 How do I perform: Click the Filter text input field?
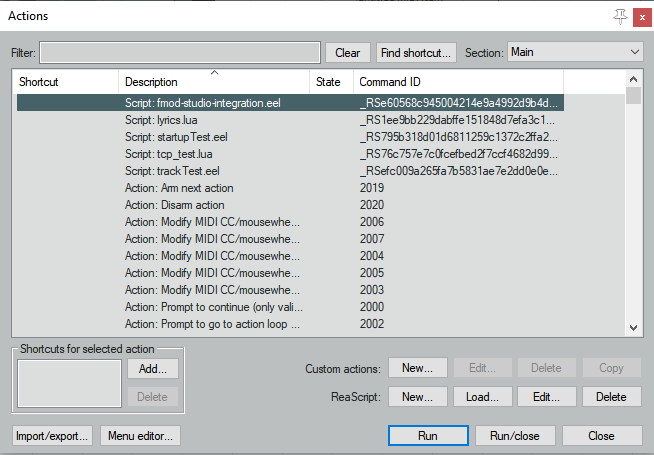coord(180,52)
